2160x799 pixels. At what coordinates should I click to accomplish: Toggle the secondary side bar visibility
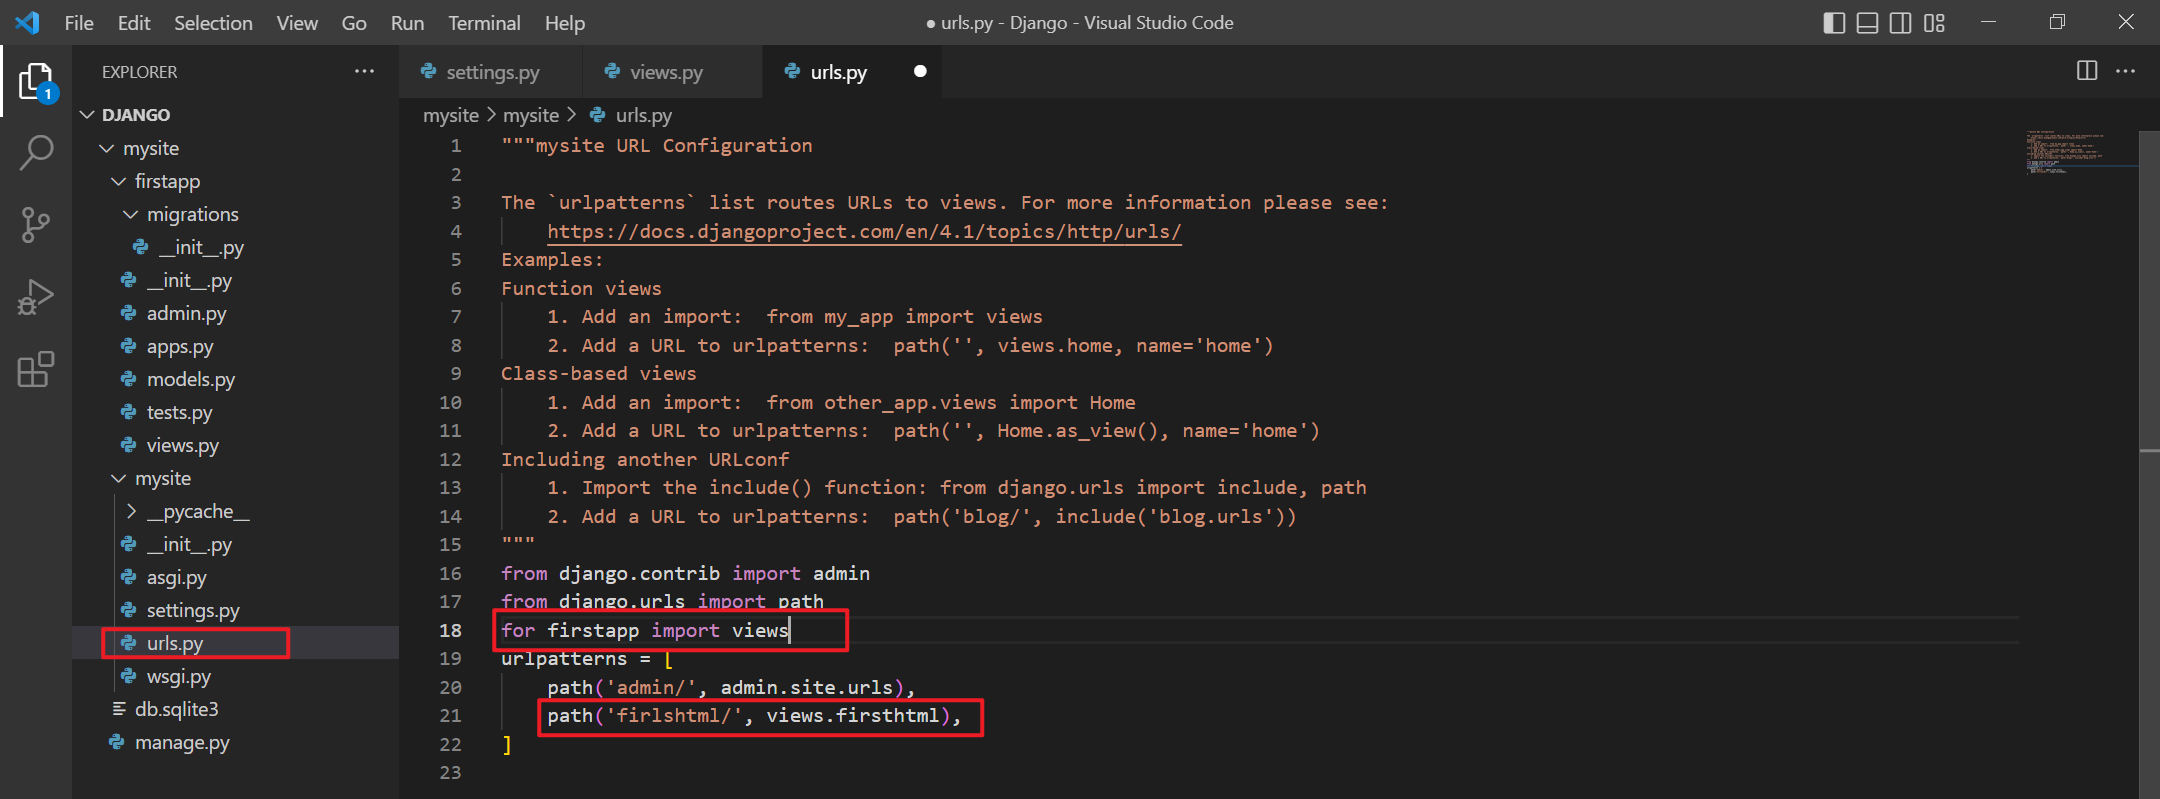point(1900,23)
